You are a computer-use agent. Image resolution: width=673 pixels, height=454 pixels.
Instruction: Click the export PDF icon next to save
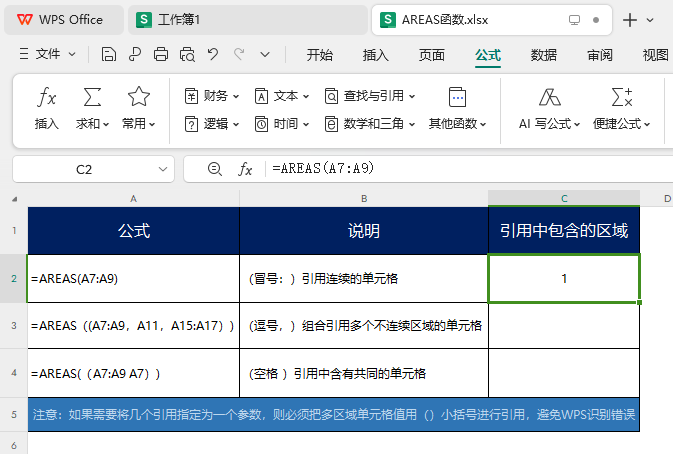[135, 54]
